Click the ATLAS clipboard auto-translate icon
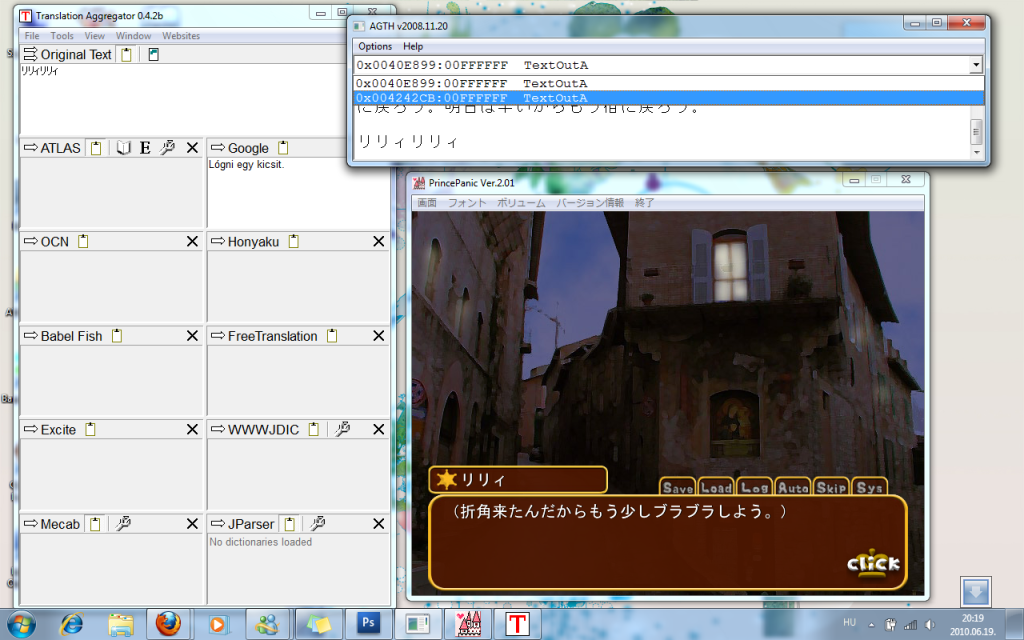The image size is (1024, 640). (x=96, y=148)
